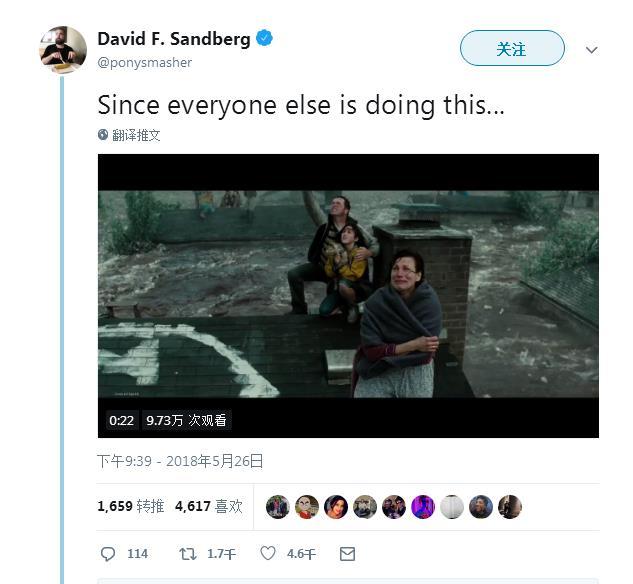The height and width of the screenshot is (584, 633).
Task: Open the David F. Sandberg name link
Action: pos(174,39)
